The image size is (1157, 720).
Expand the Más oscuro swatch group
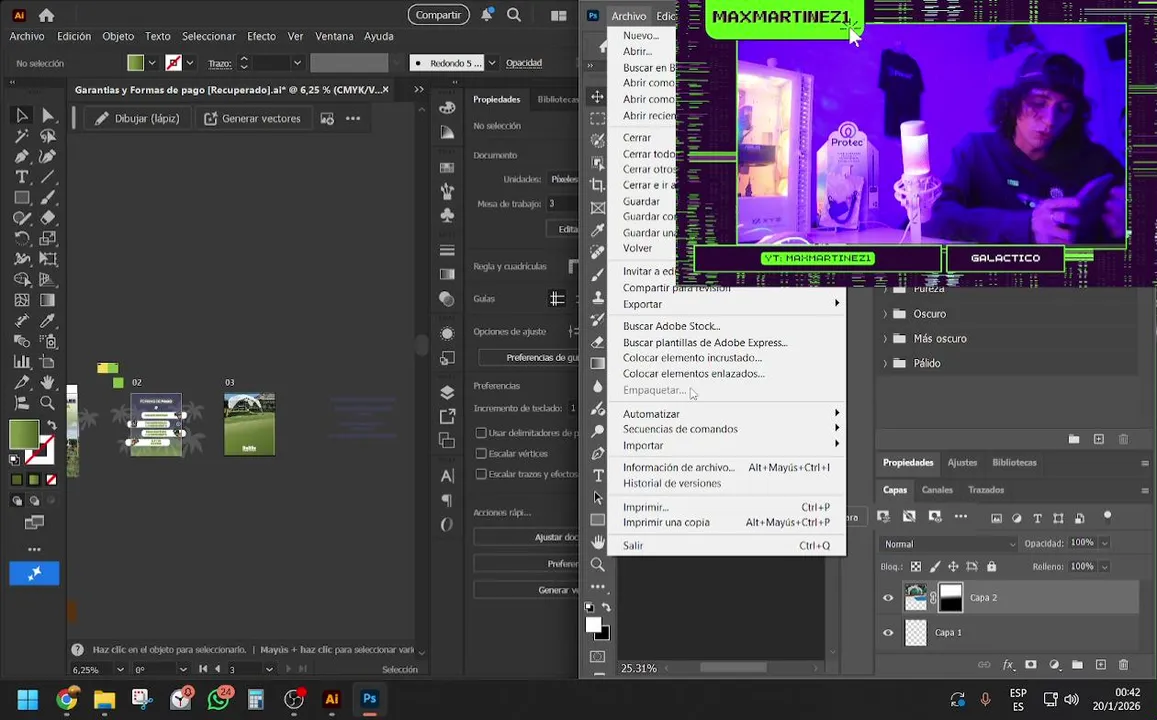coord(885,339)
